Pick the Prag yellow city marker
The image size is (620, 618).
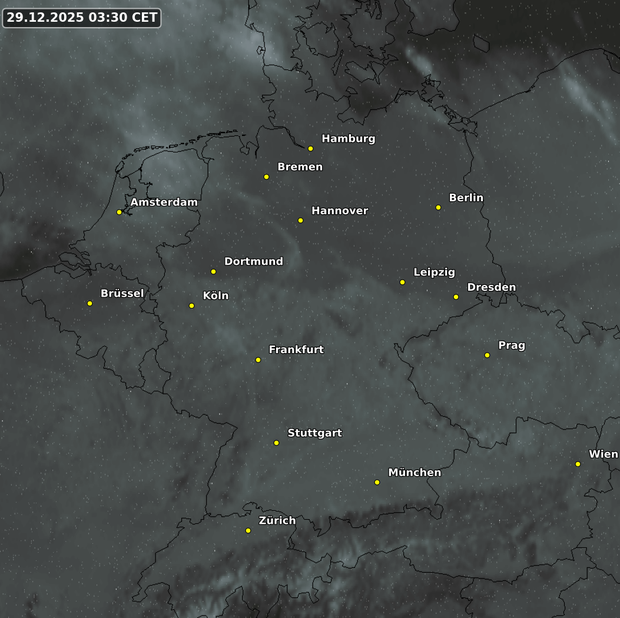487,355
